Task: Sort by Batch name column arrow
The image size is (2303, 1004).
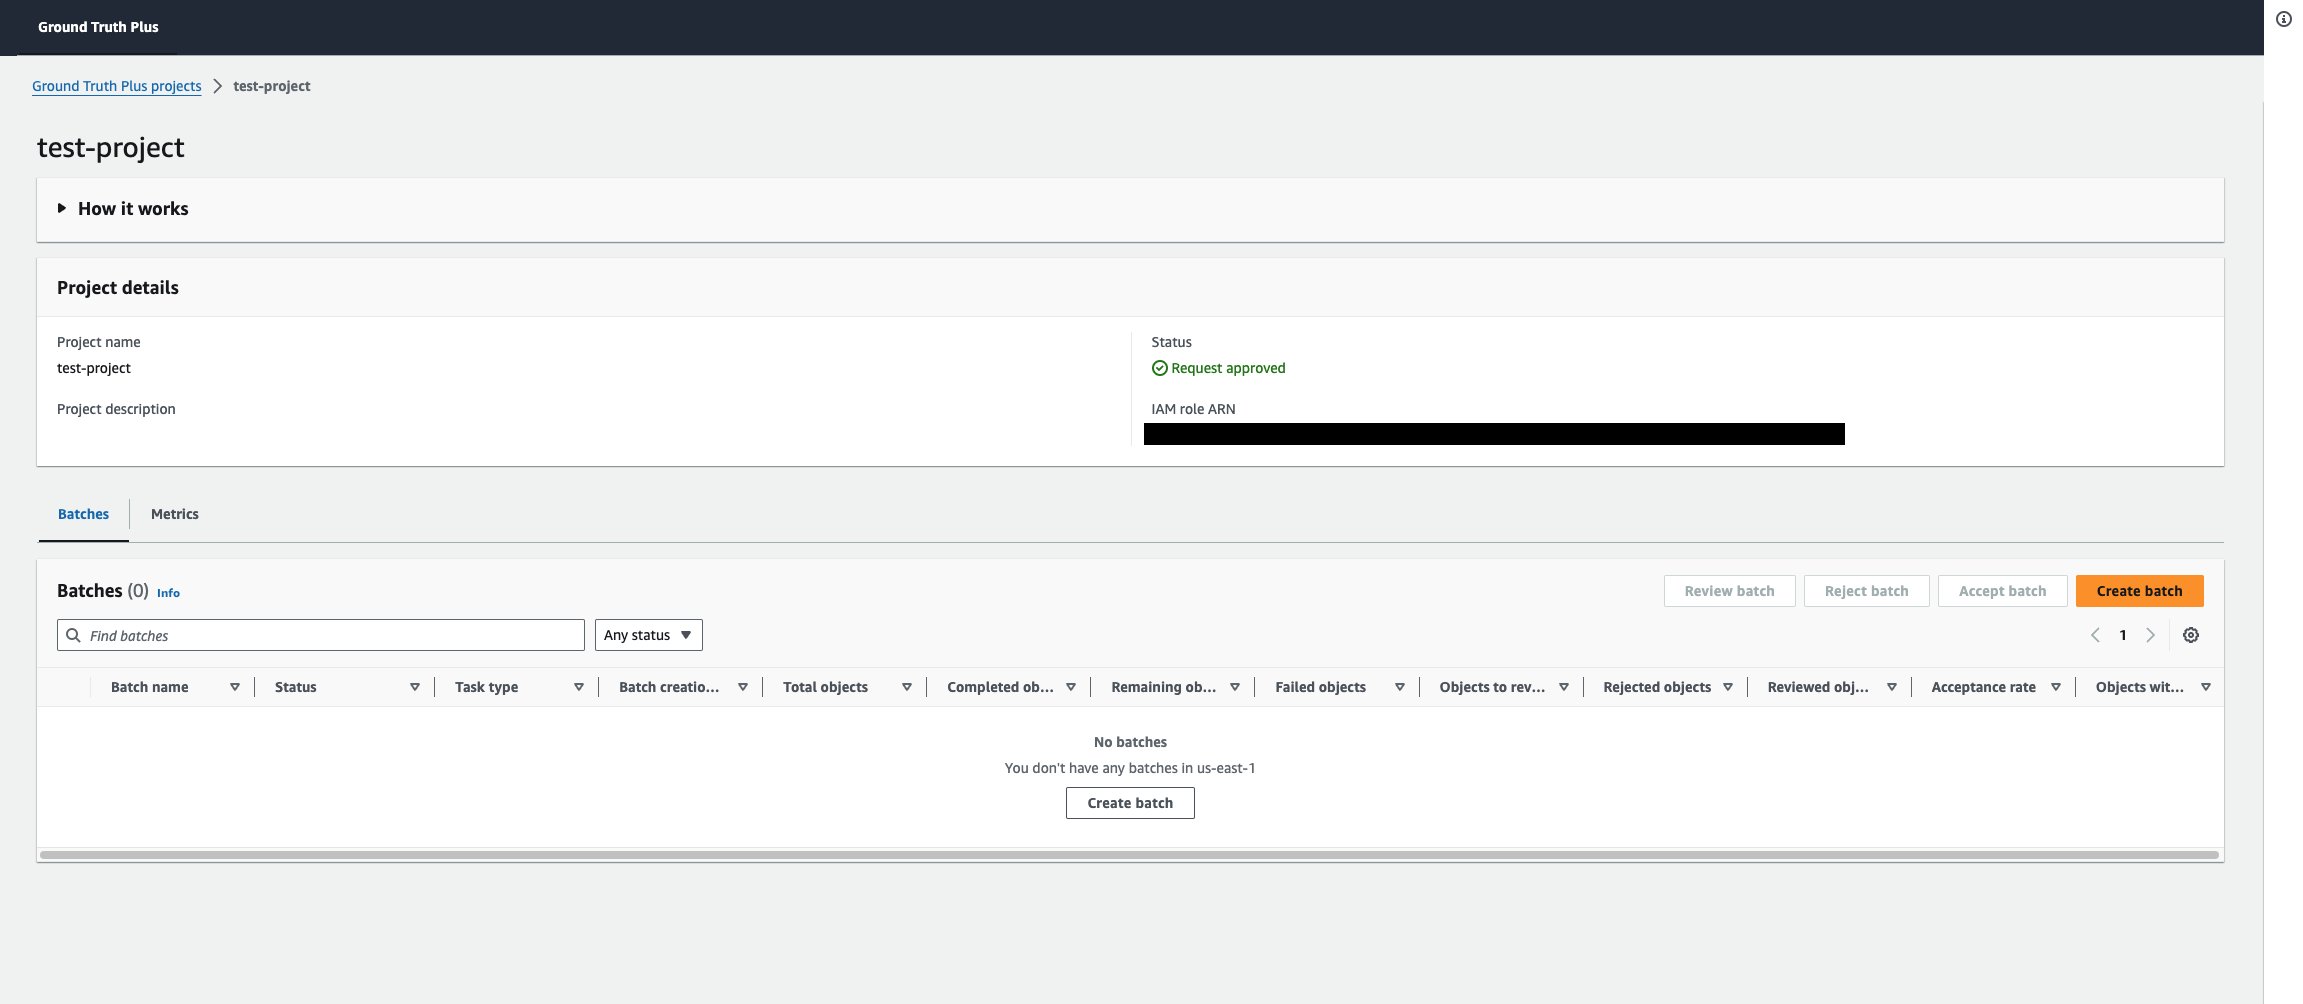Action: (x=235, y=687)
